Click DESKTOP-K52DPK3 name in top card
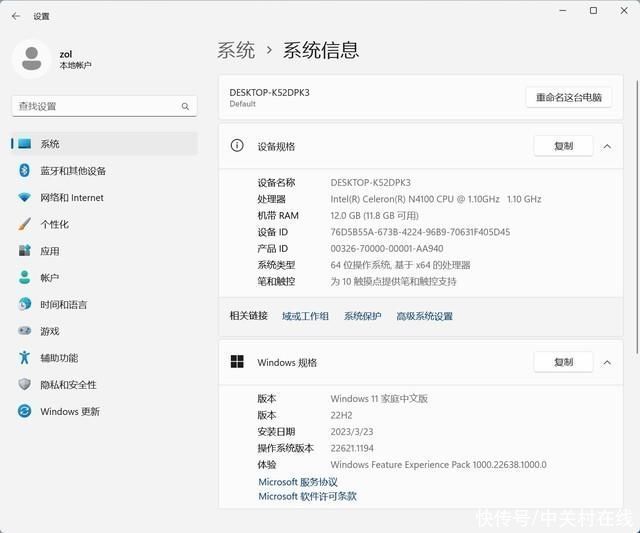The image size is (640, 533). click(x=269, y=93)
